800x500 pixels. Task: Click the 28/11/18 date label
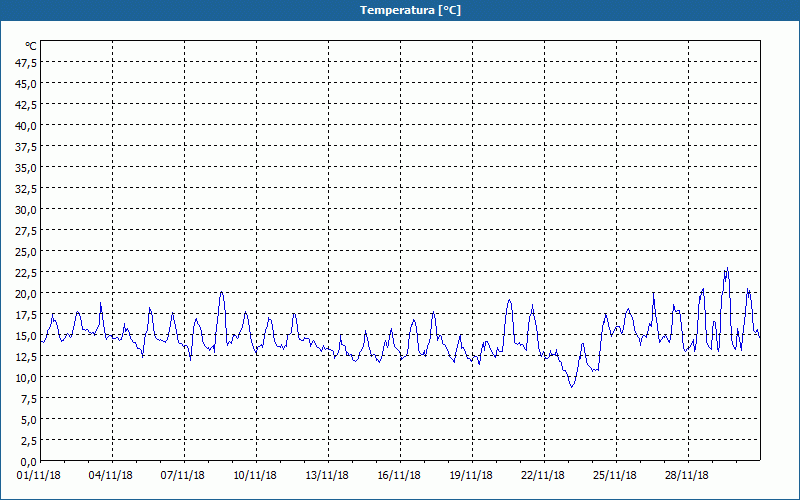tap(687, 476)
